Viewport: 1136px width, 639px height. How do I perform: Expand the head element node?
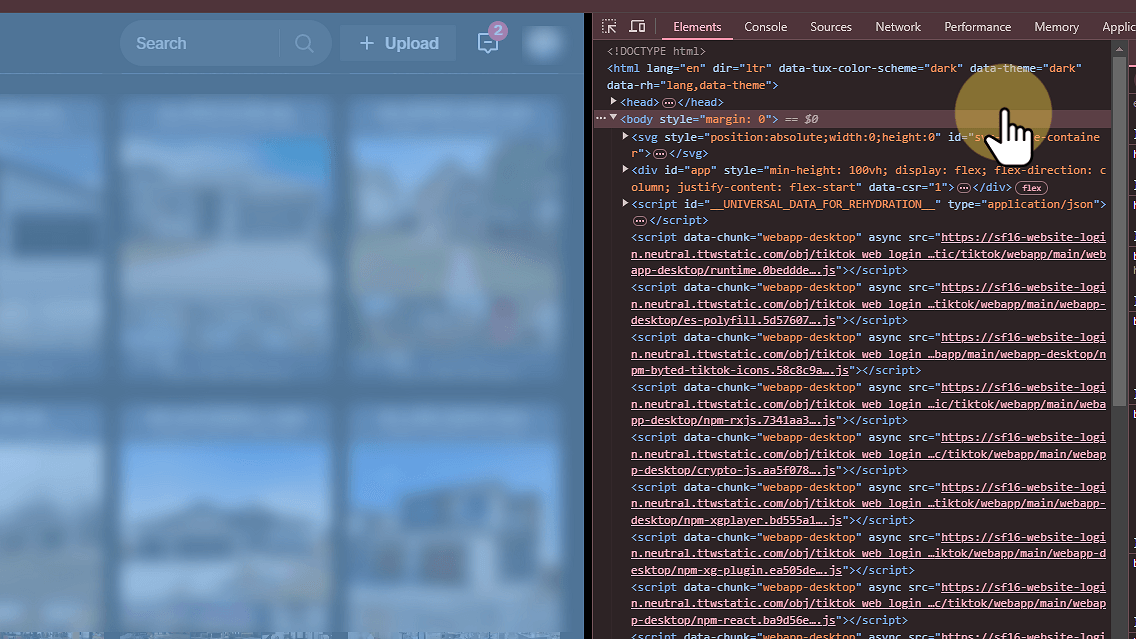point(614,101)
